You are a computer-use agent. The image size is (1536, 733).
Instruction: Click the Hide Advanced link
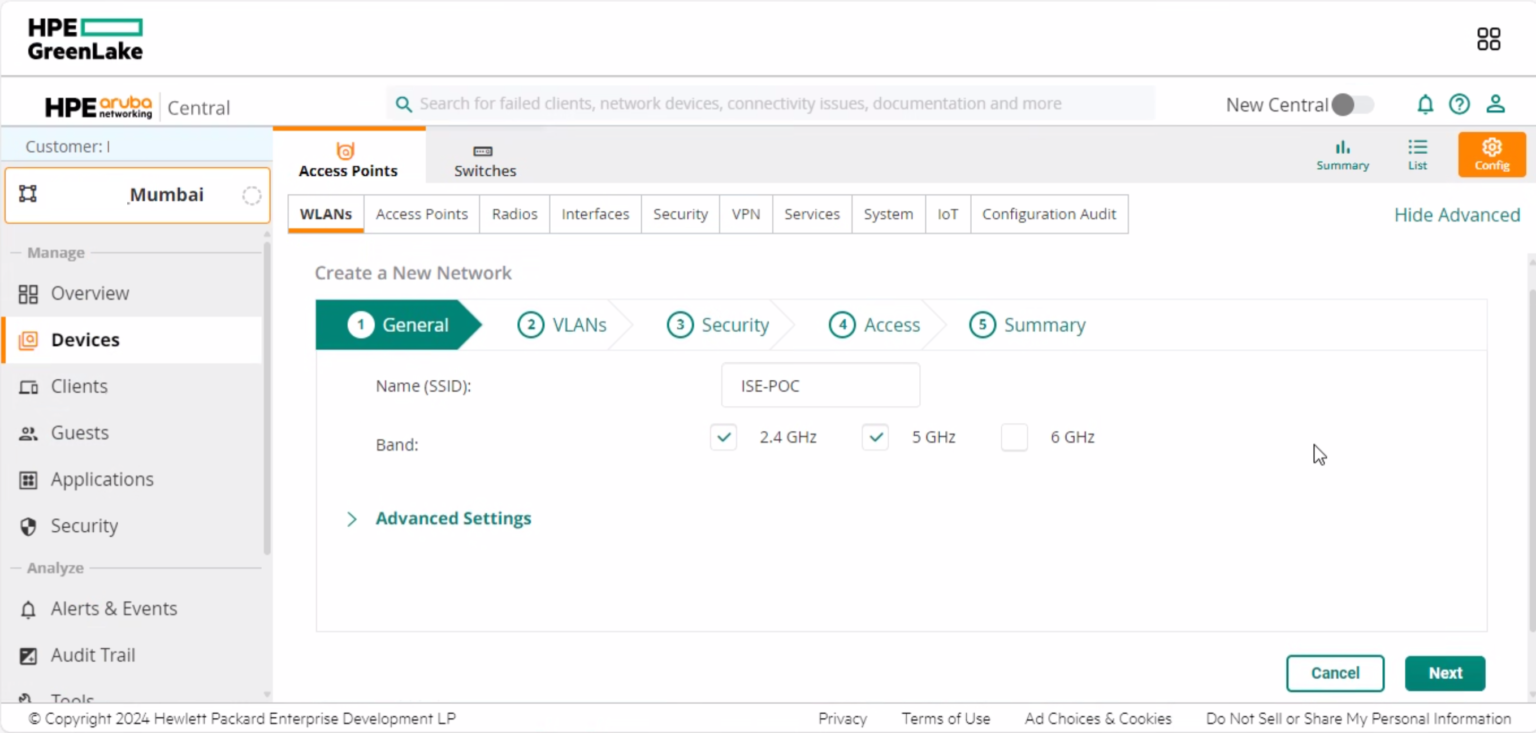[x=1457, y=214]
